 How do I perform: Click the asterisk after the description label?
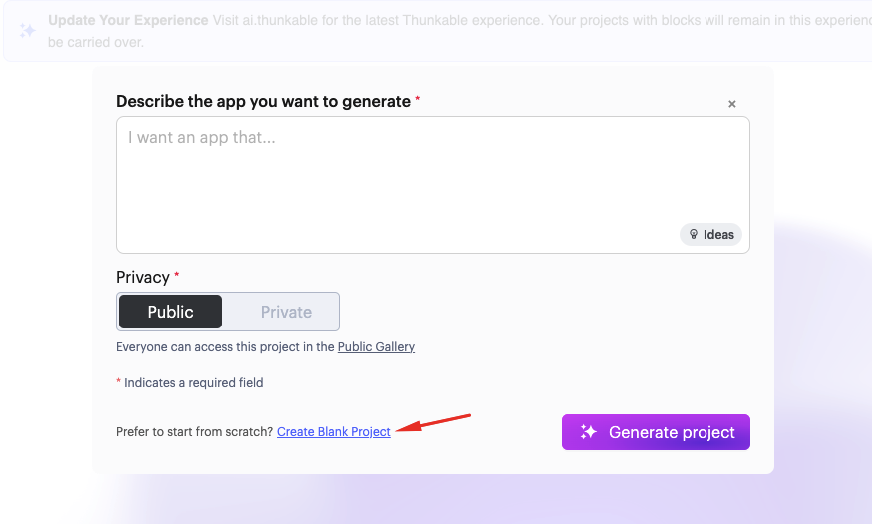coord(418,100)
